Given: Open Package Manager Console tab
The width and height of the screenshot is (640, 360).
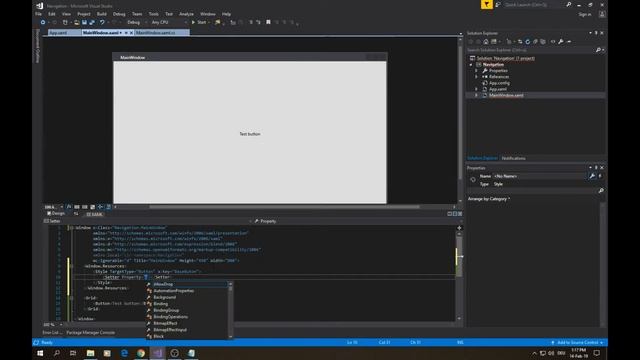Looking at the screenshot, I should pyautogui.click(x=91, y=333).
